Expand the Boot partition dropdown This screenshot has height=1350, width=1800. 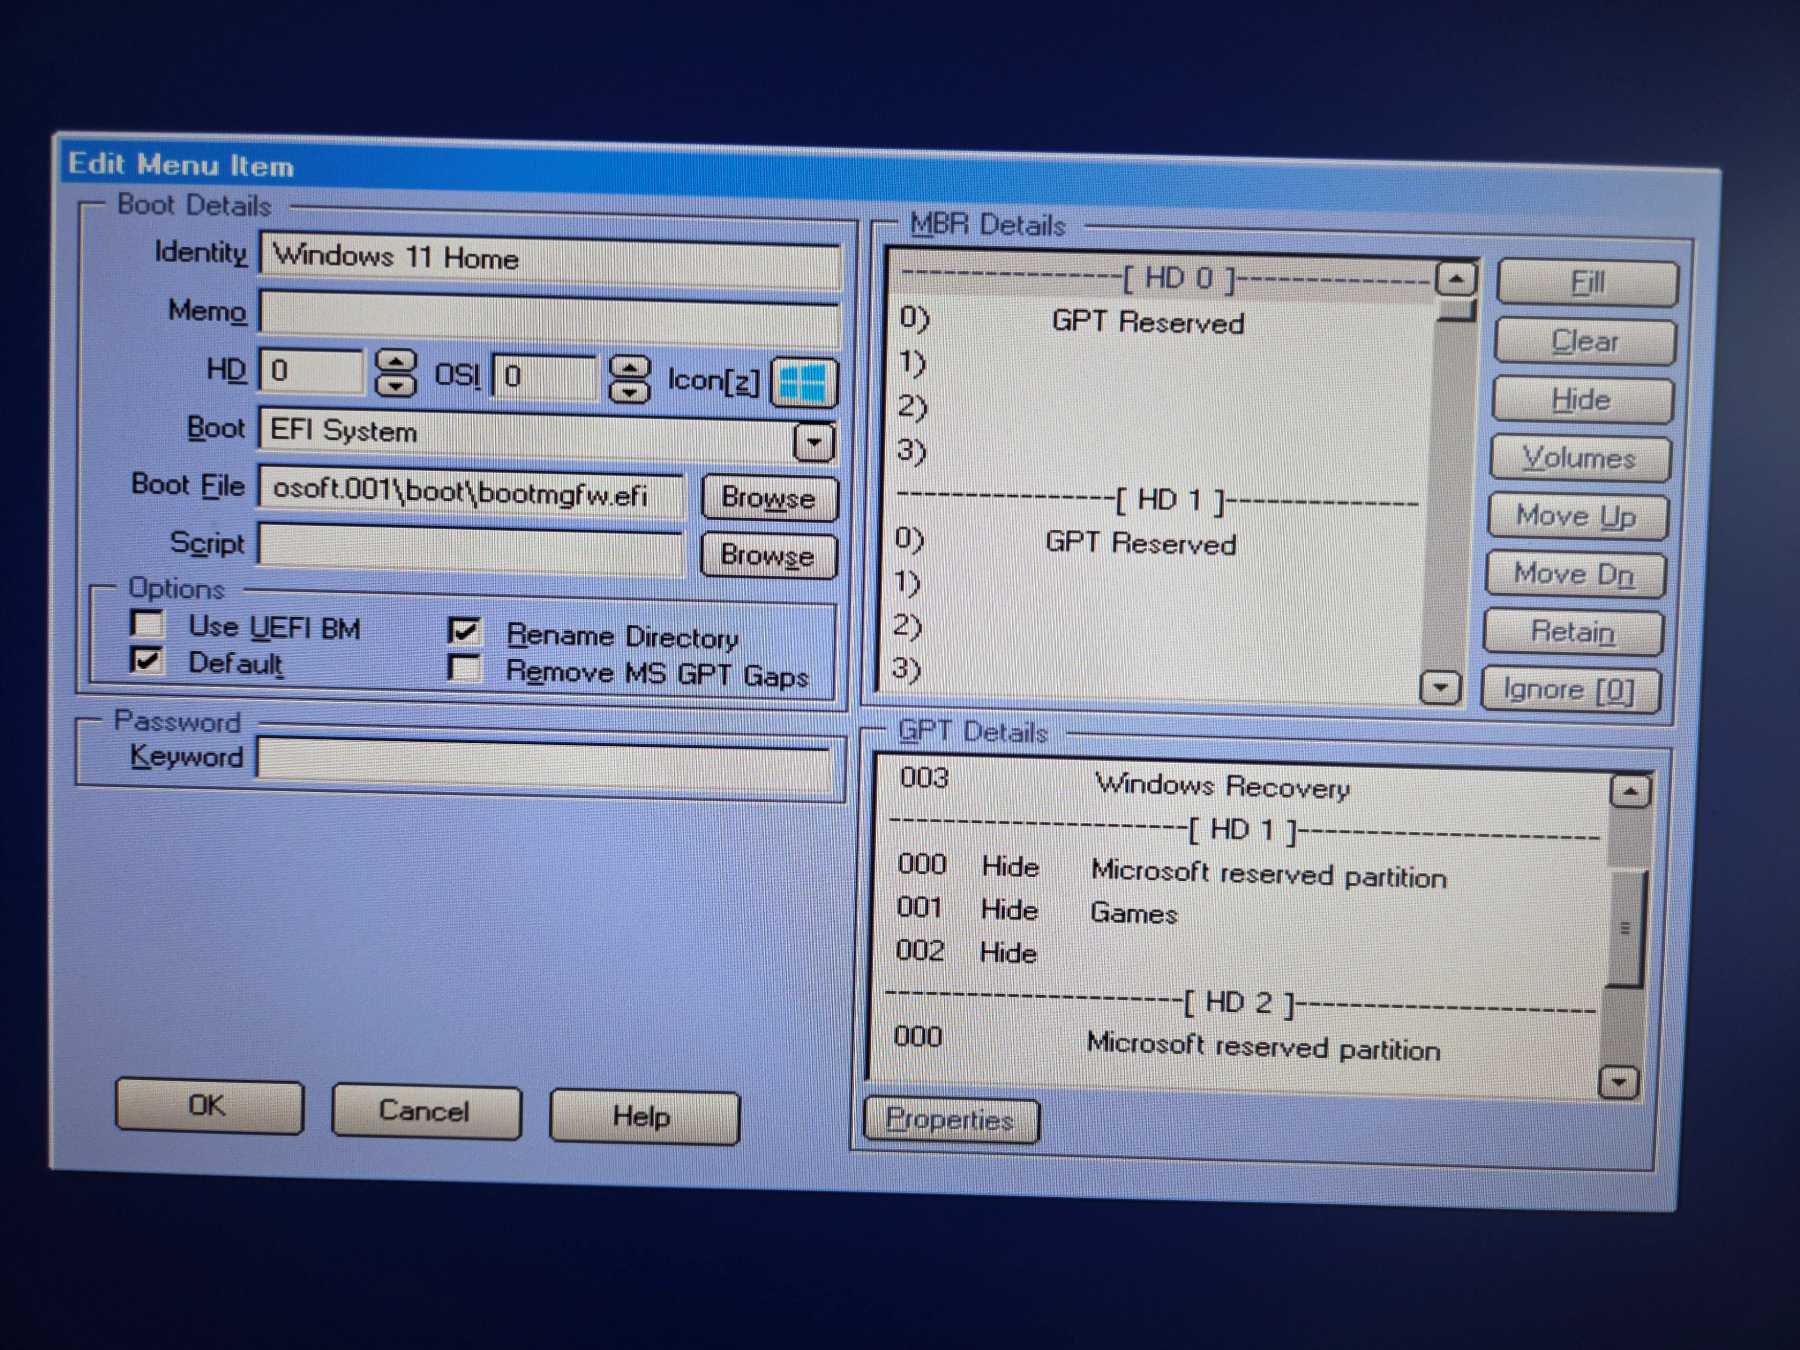click(814, 442)
